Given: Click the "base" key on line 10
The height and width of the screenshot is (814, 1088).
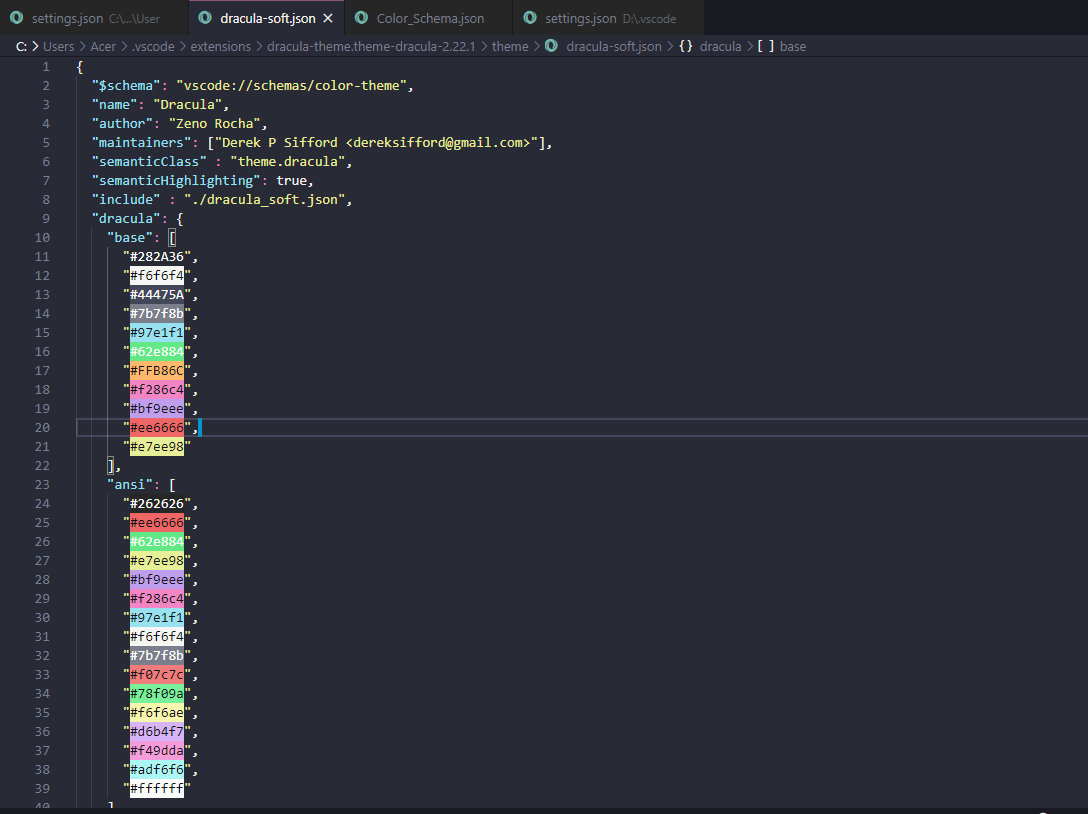Looking at the screenshot, I should 130,237.
